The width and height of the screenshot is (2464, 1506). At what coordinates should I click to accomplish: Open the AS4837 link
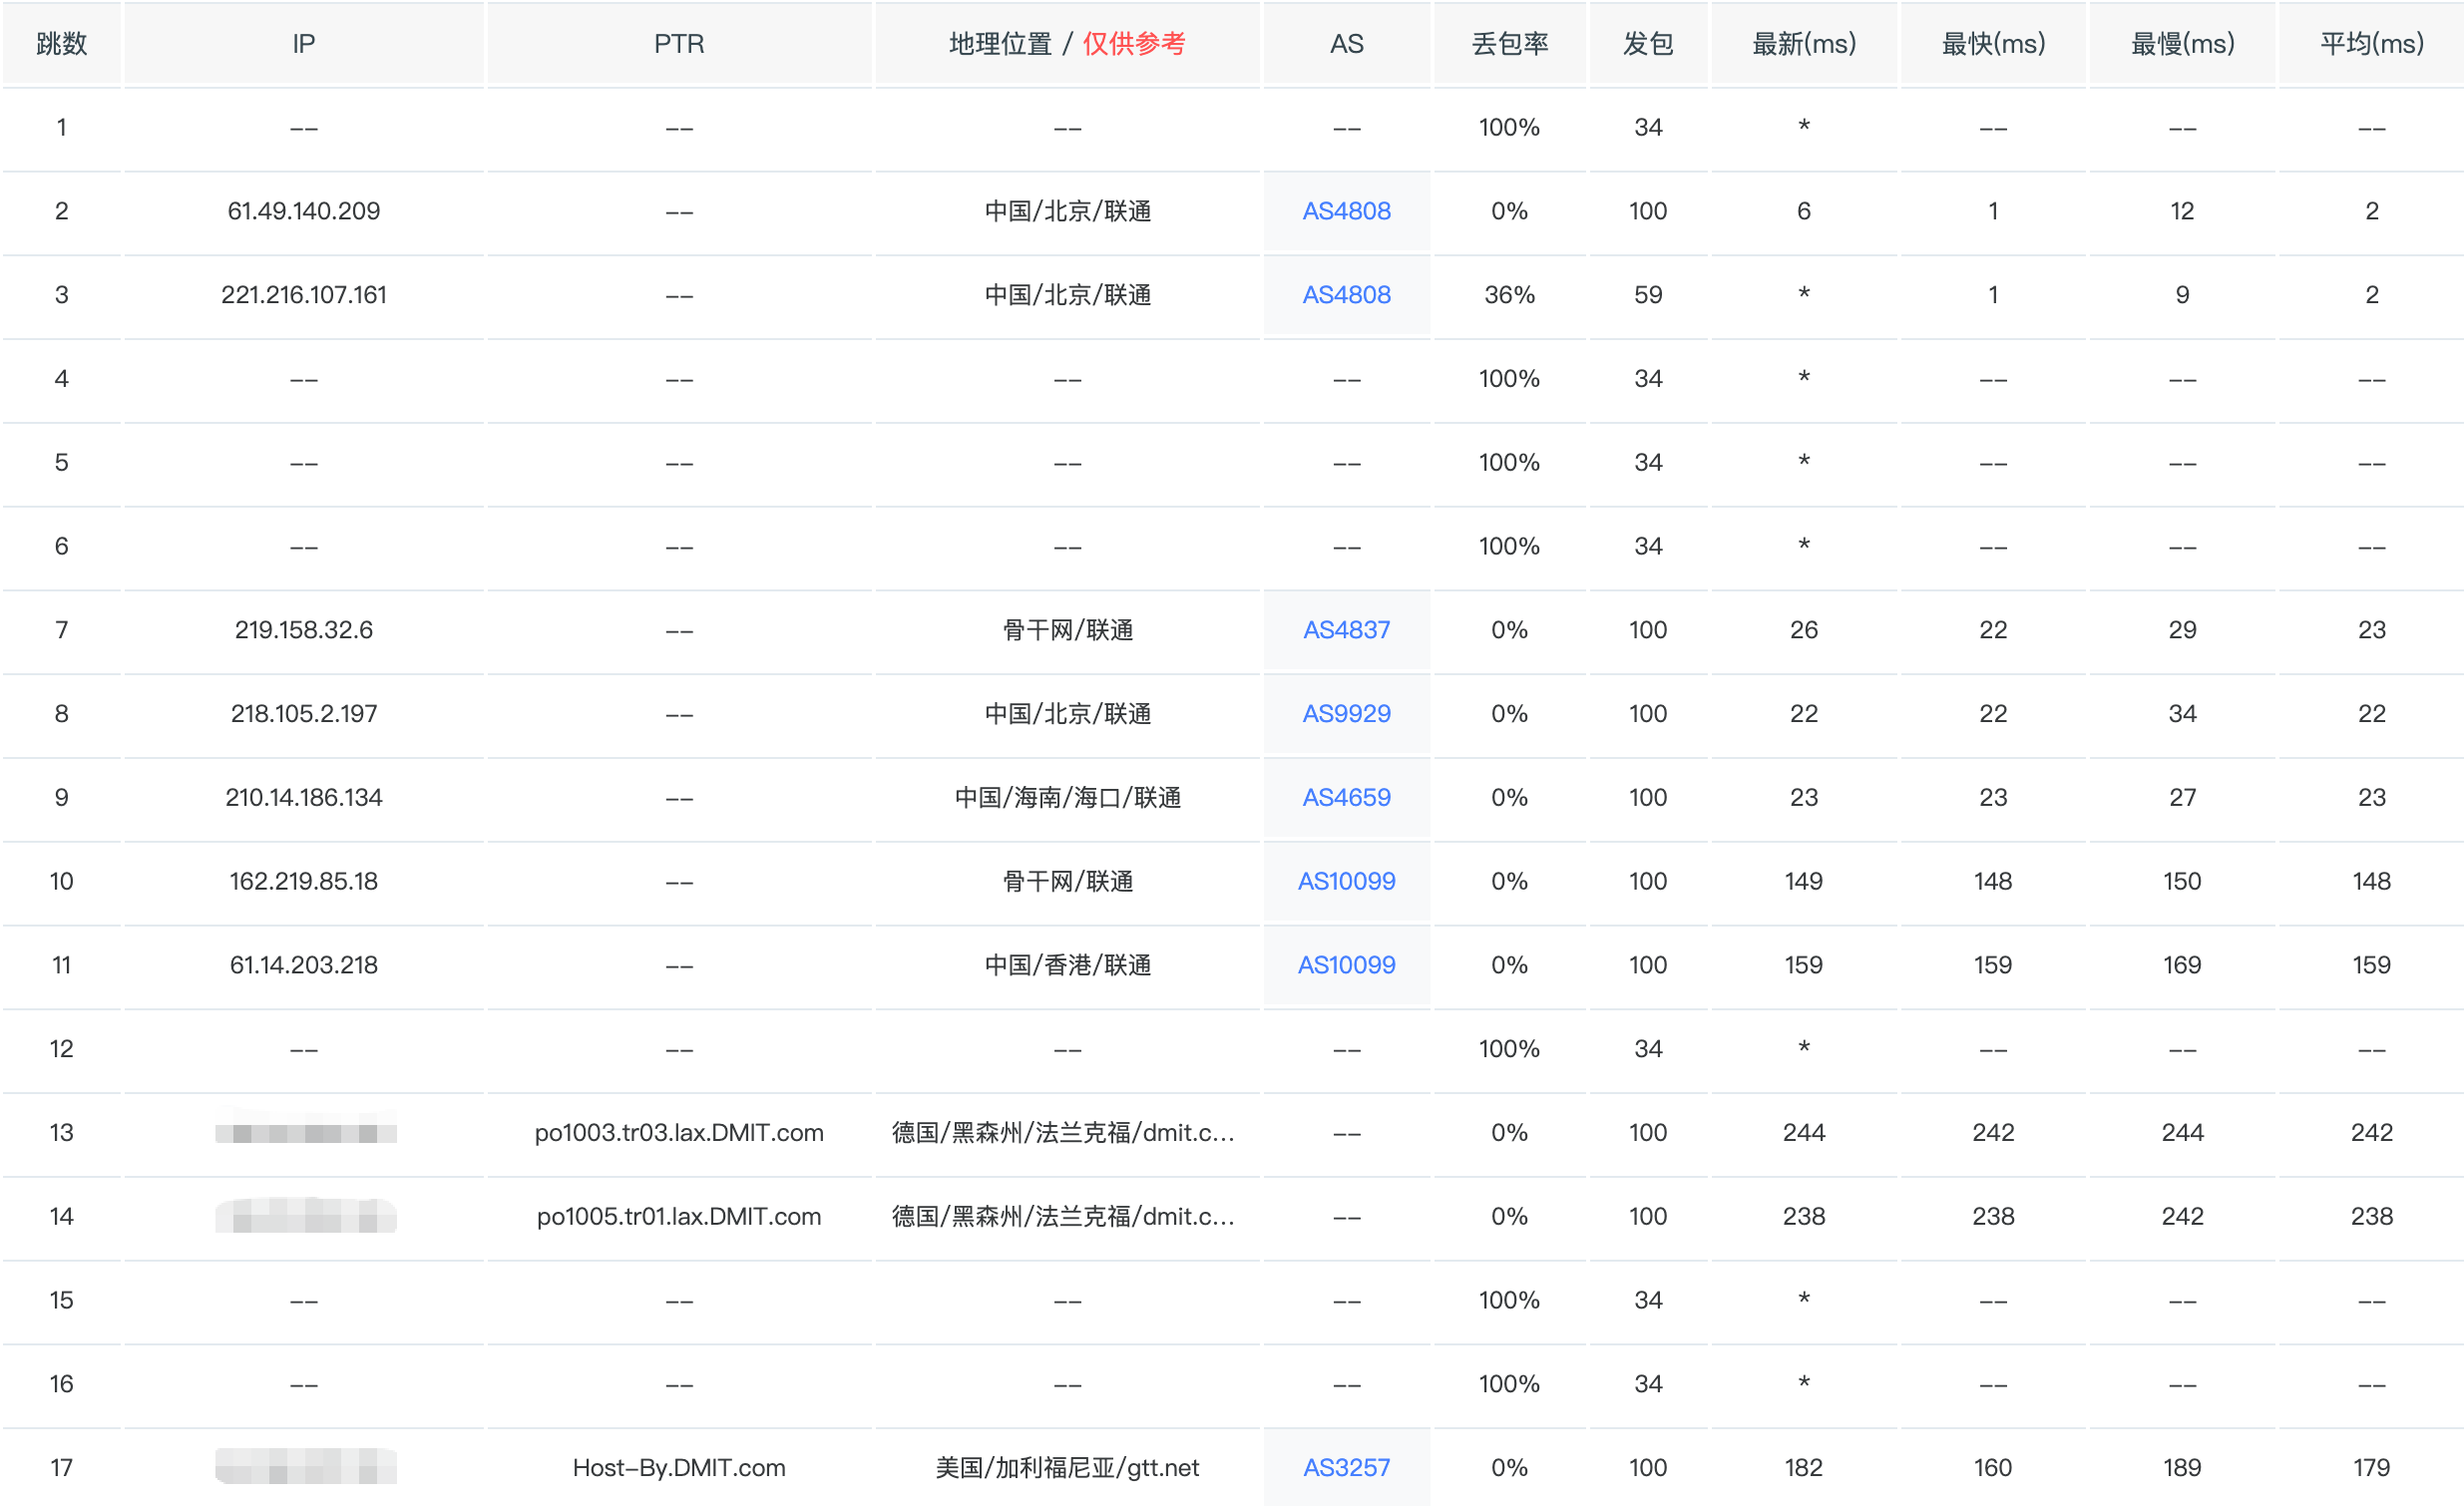coord(1346,630)
